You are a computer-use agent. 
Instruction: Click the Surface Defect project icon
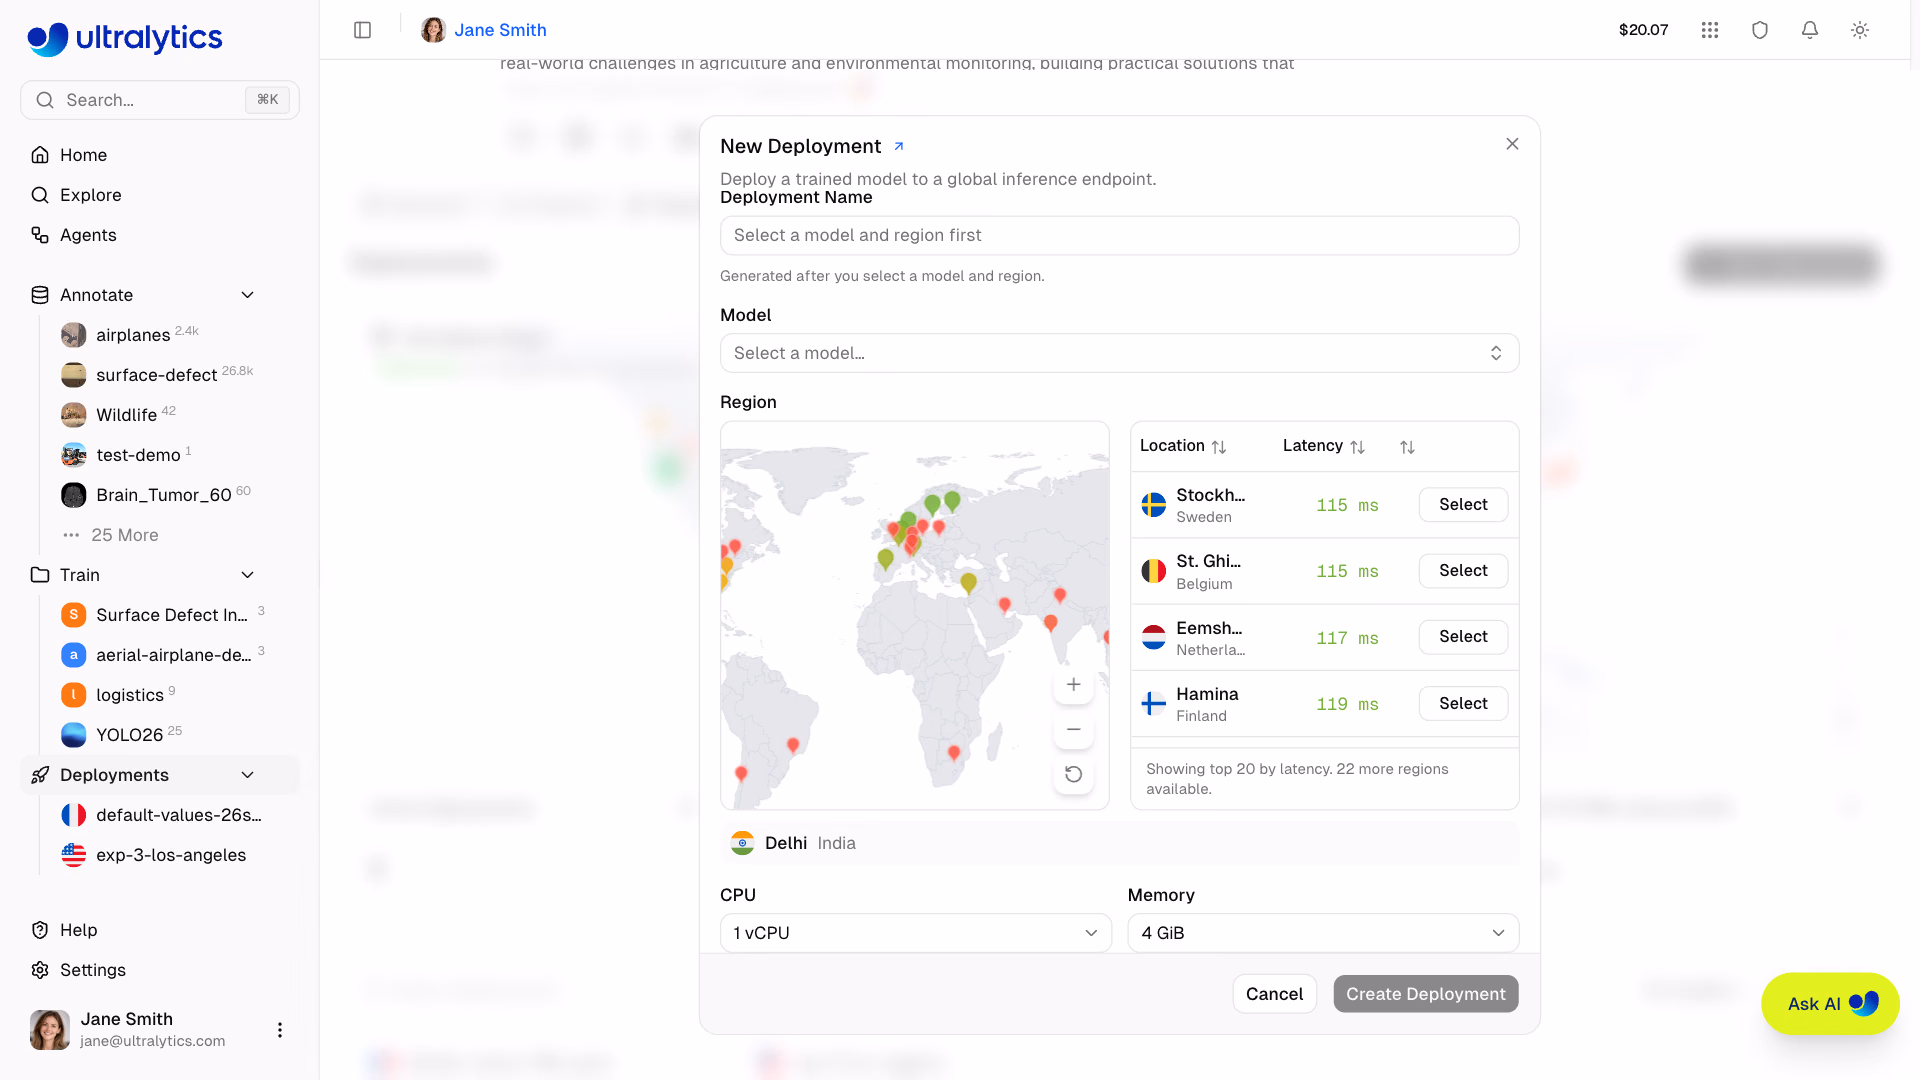pos(74,615)
